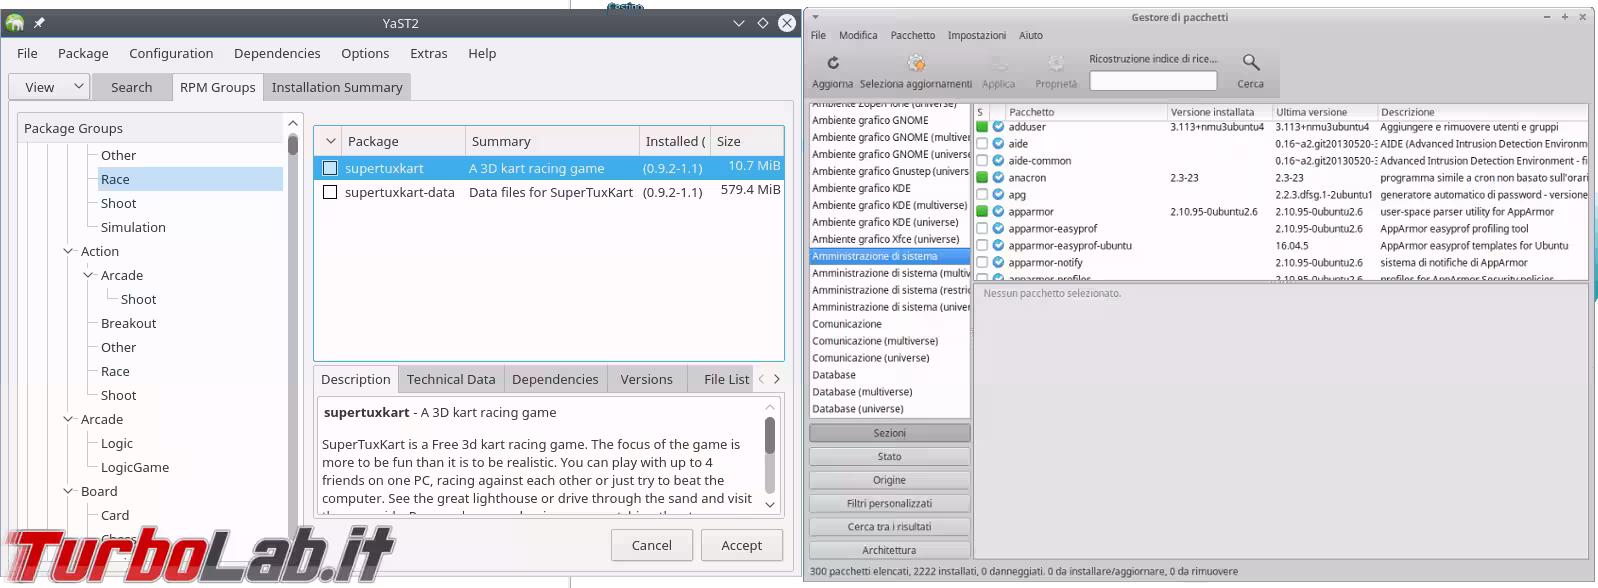Click the Seleziona aggiornamenti icon
This screenshot has height=588, width=1598.
[915, 63]
